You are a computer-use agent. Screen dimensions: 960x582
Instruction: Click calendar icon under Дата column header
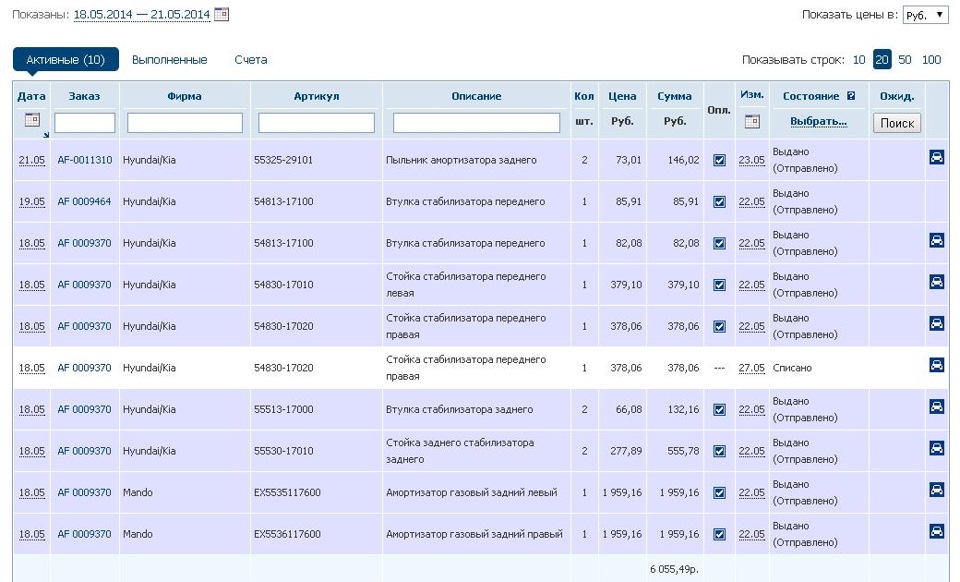[x=32, y=121]
